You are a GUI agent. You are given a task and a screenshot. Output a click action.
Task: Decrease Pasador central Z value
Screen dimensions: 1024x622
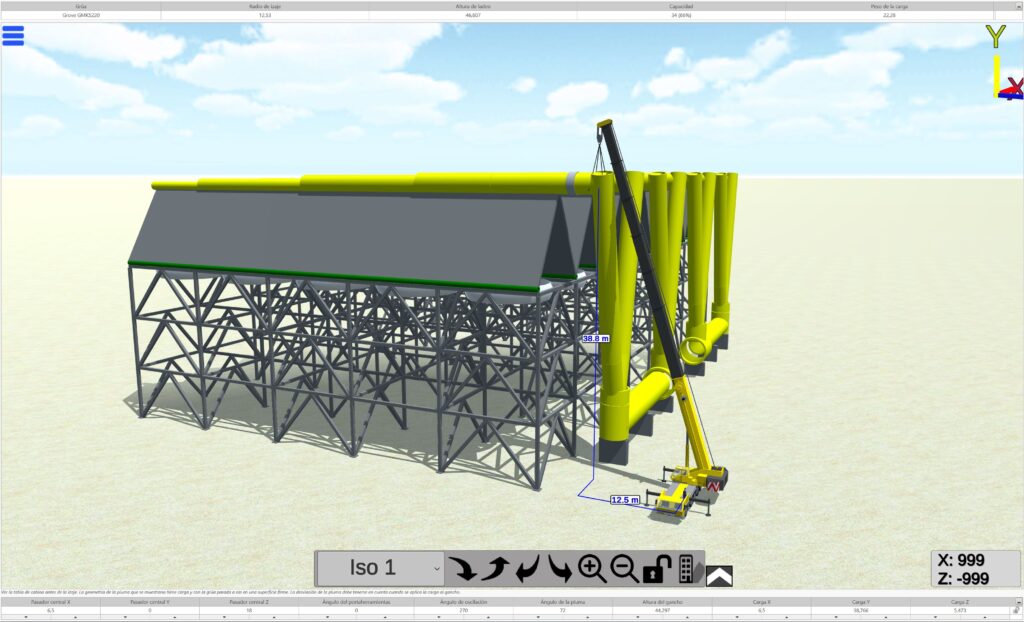(x=225, y=617)
